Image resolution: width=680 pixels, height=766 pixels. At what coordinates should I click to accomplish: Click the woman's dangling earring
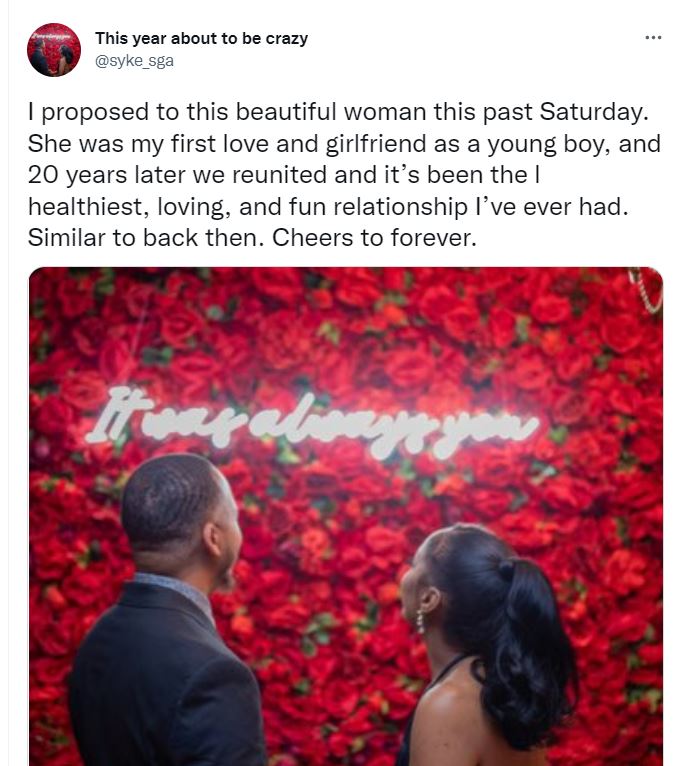click(420, 621)
